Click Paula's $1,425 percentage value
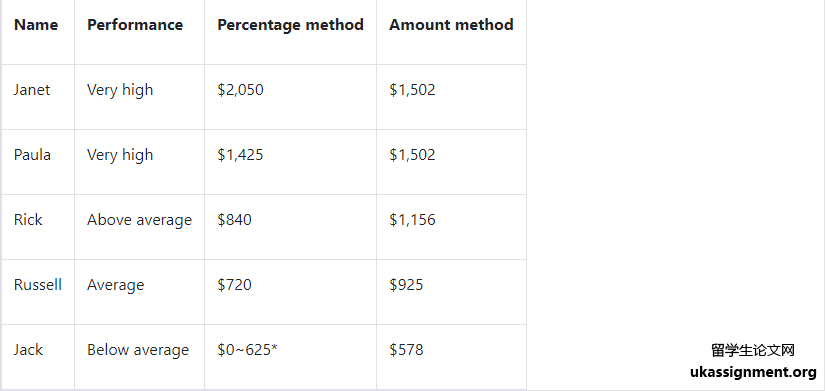This screenshot has height=391, width=826. (240, 154)
